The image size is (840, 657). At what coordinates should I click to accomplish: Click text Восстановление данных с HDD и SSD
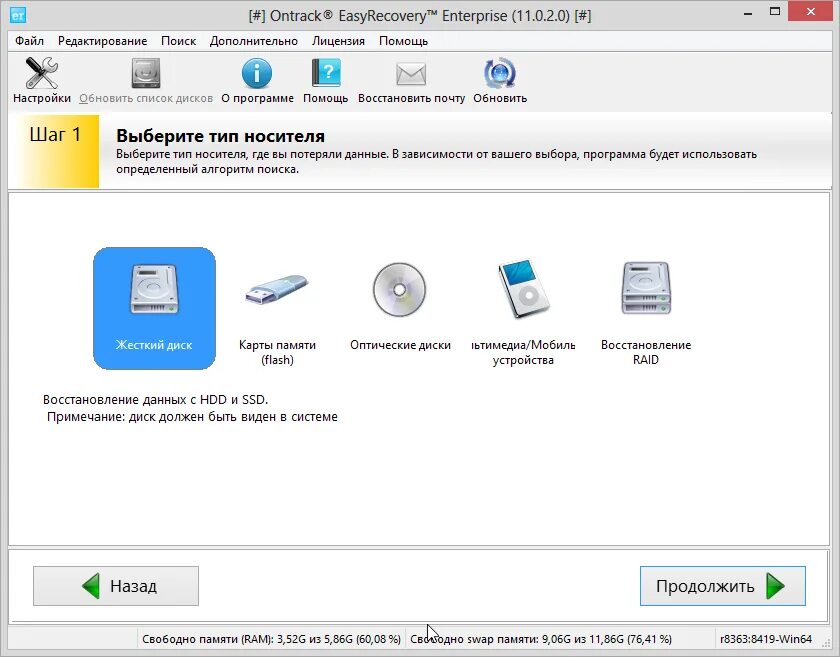point(155,400)
